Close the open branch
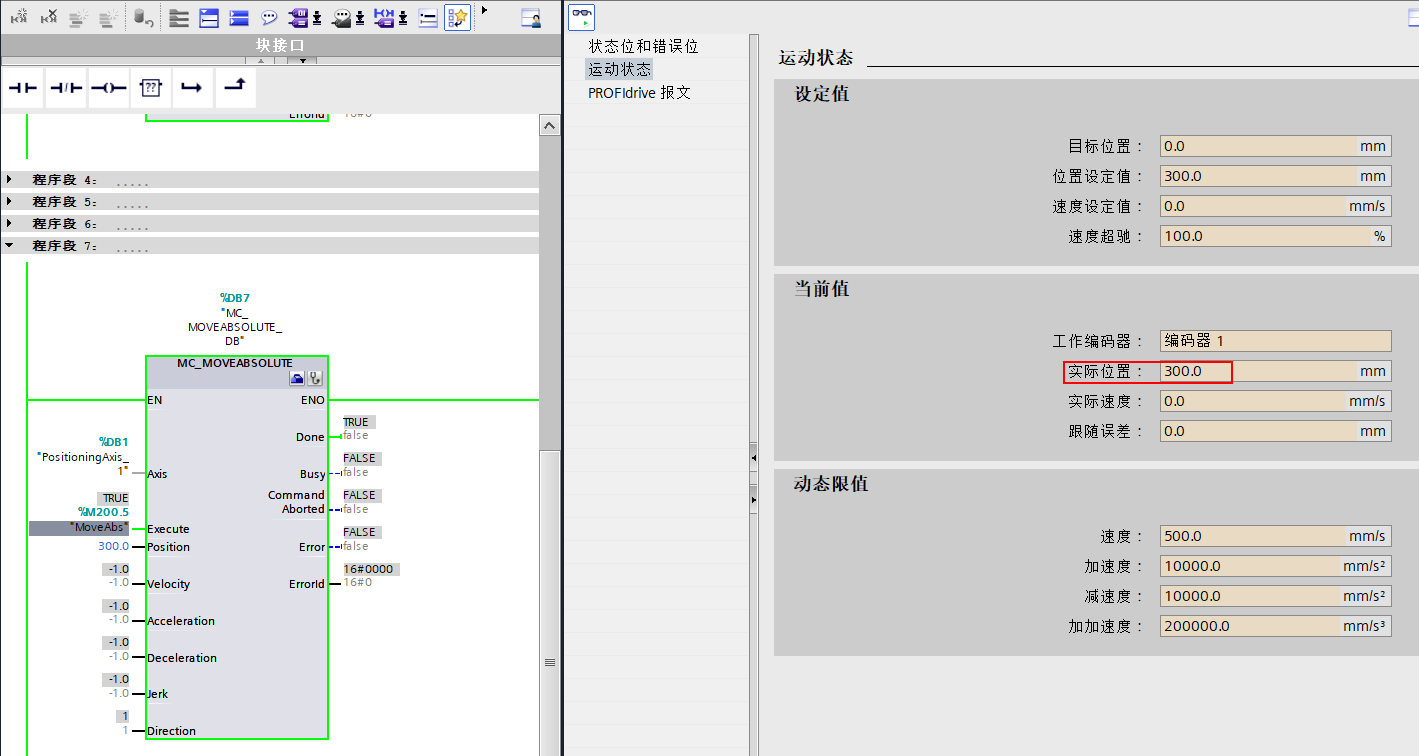This screenshot has height=756, width=1419. pos(236,88)
